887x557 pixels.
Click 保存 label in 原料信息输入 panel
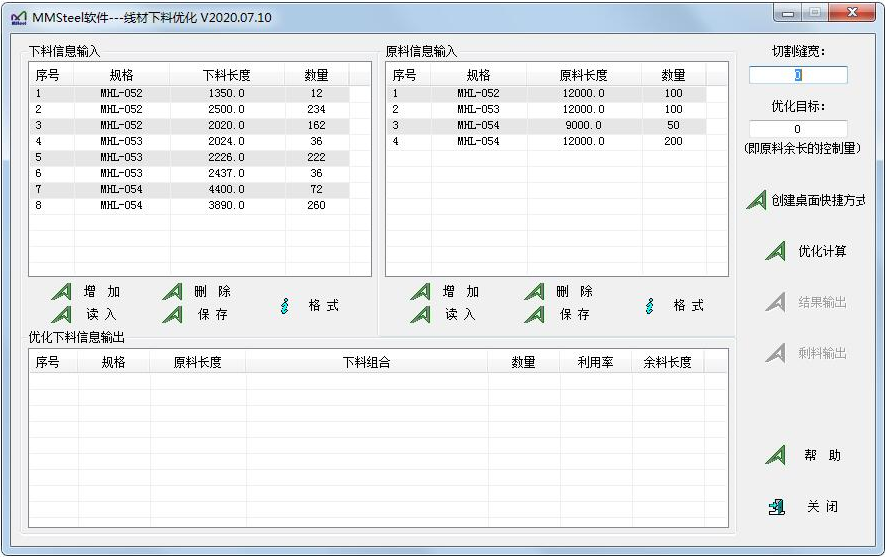[574, 314]
